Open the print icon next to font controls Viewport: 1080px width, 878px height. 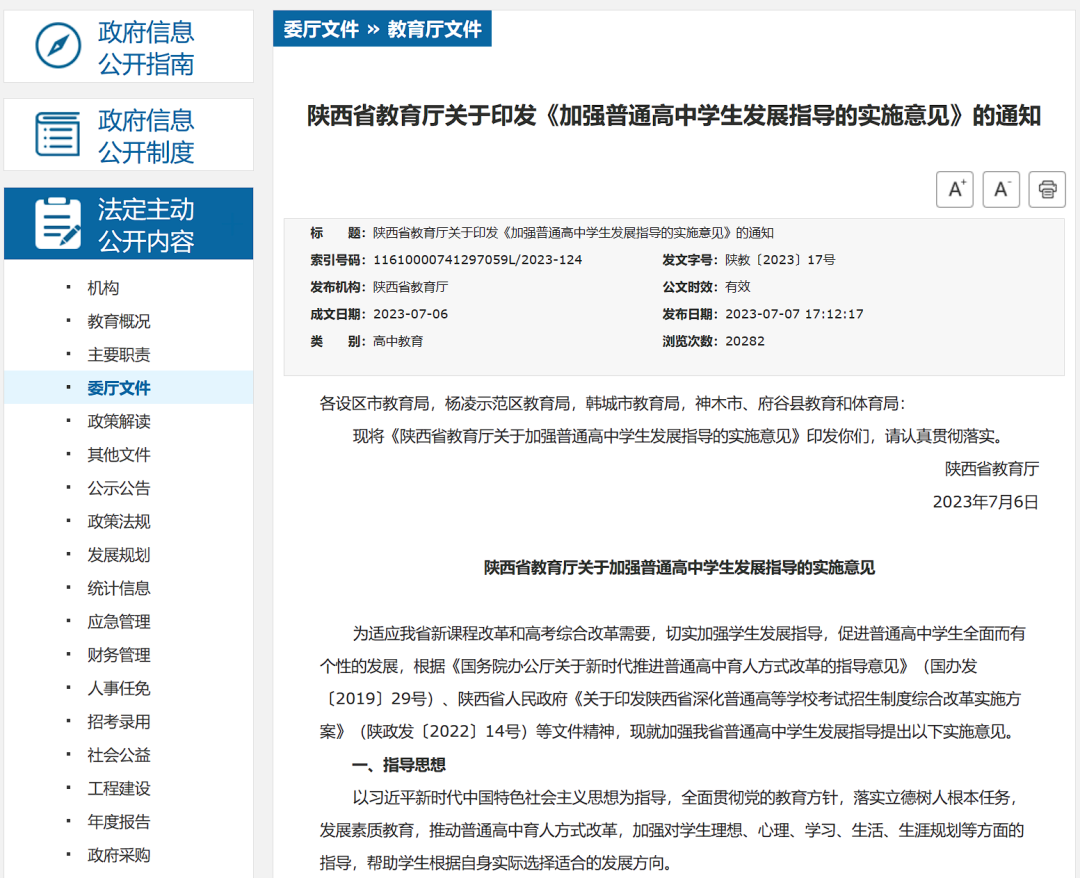1047,189
